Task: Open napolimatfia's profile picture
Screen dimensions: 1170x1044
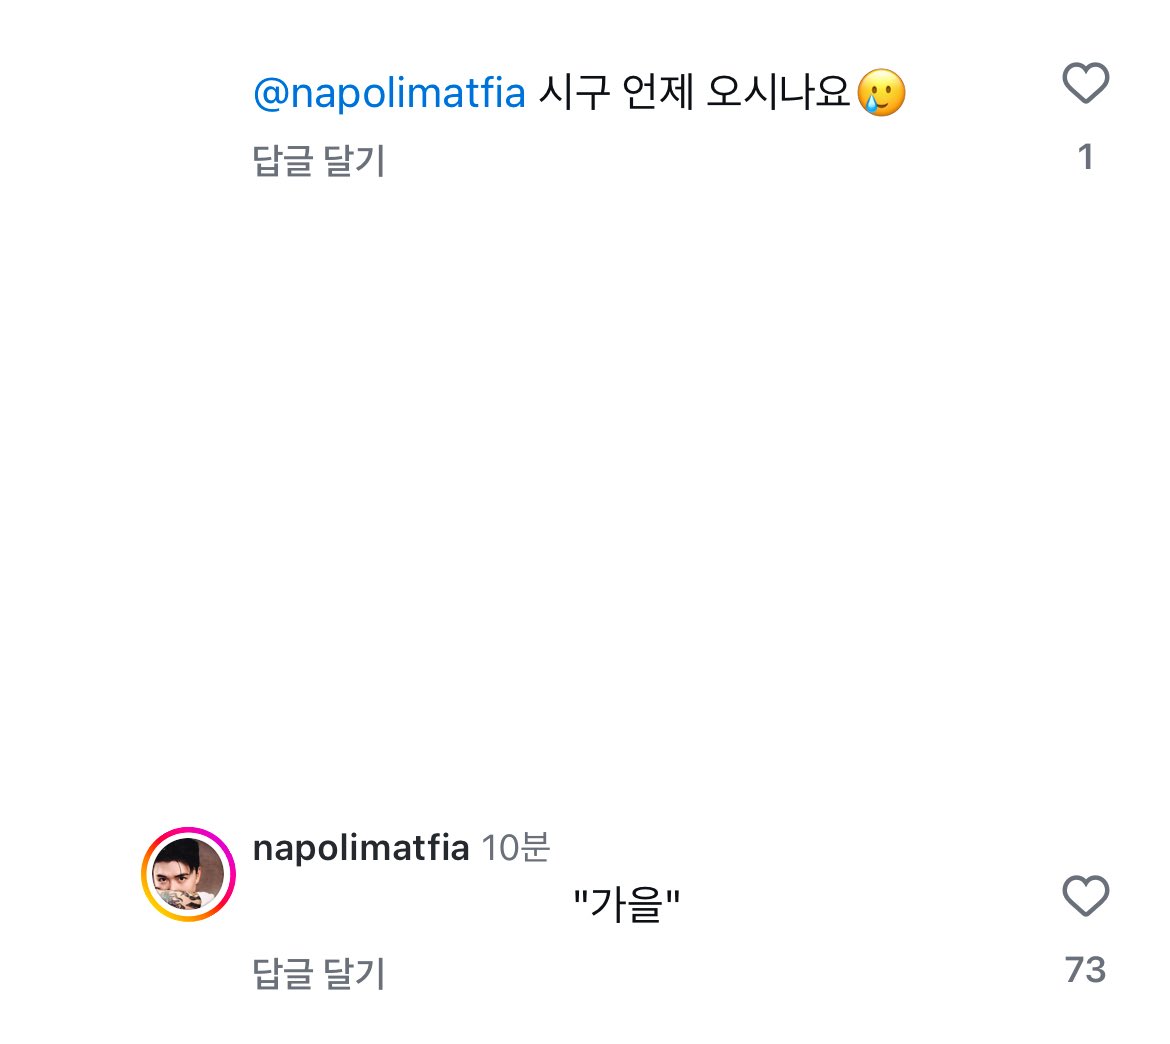Action: tap(188, 874)
